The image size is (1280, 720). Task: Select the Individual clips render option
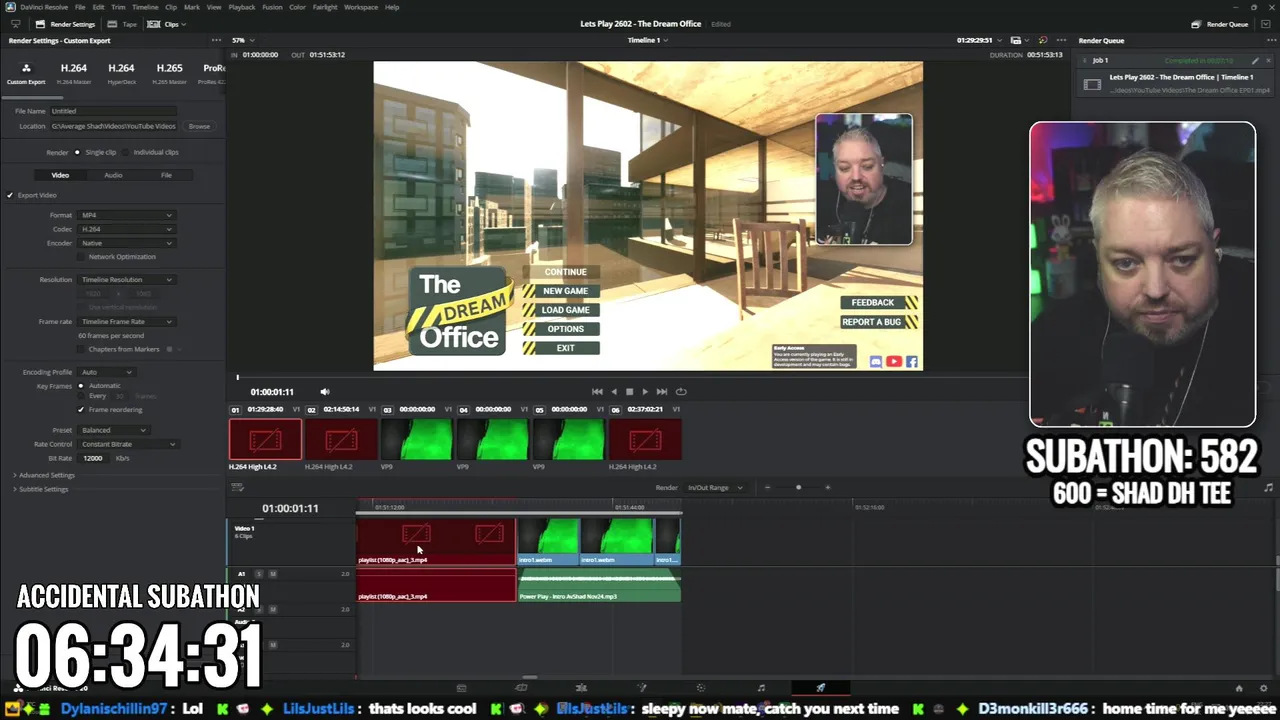point(125,152)
